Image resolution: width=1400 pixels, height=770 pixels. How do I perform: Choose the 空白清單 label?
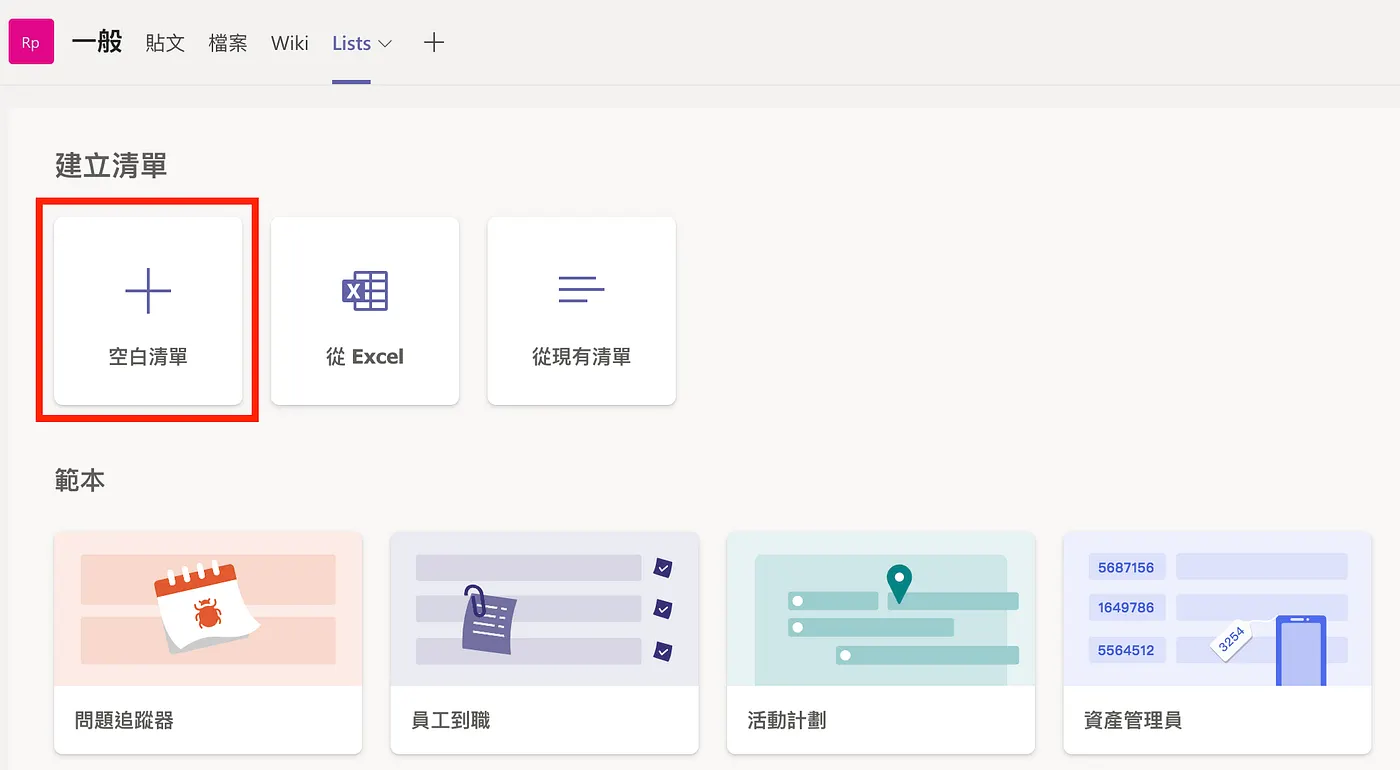pyautogui.click(x=148, y=357)
